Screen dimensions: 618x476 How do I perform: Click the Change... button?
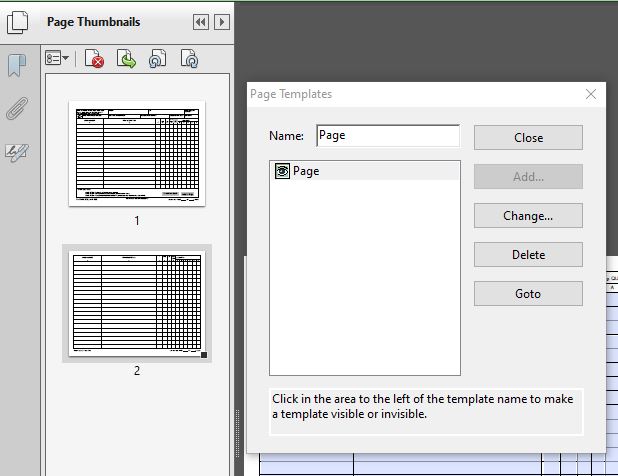point(528,216)
